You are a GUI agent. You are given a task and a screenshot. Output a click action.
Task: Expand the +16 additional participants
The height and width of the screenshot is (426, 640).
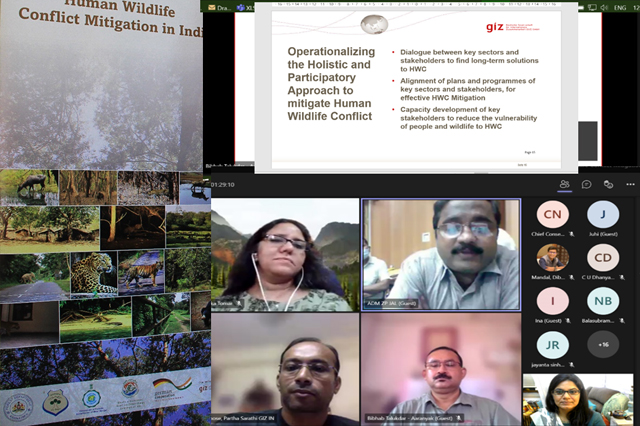point(602,344)
